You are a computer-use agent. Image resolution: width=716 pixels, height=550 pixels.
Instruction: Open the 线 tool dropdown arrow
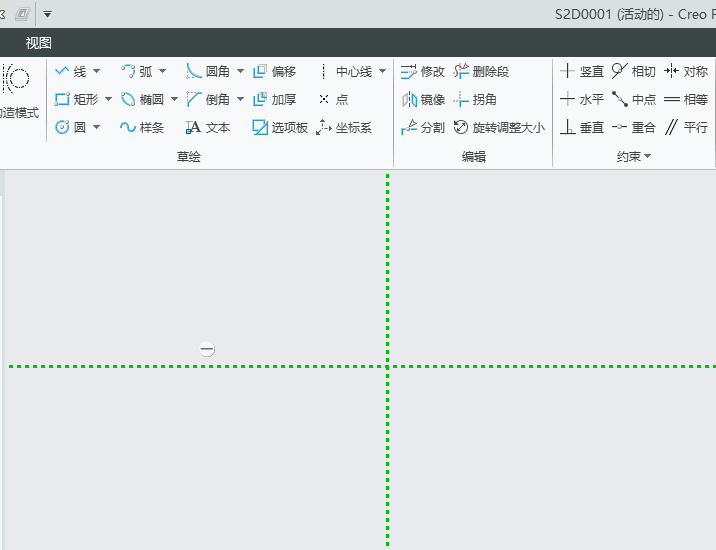(x=96, y=71)
